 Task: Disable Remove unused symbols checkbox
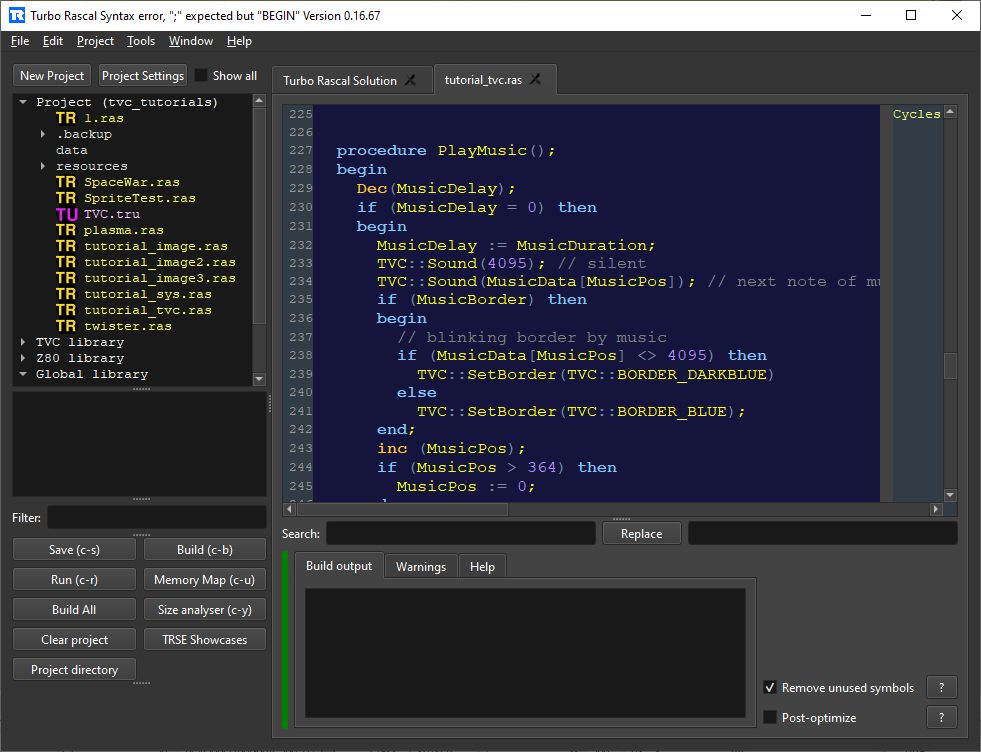coord(770,688)
